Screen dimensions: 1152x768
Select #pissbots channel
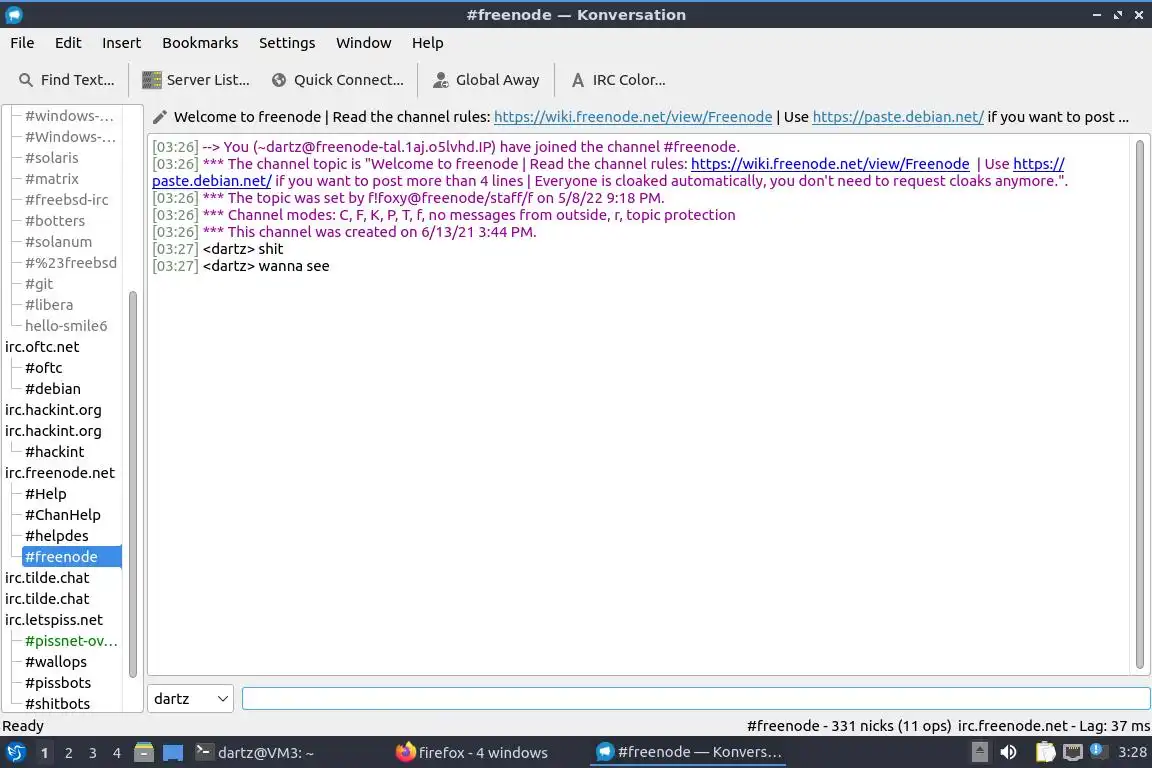coord(57,683)
